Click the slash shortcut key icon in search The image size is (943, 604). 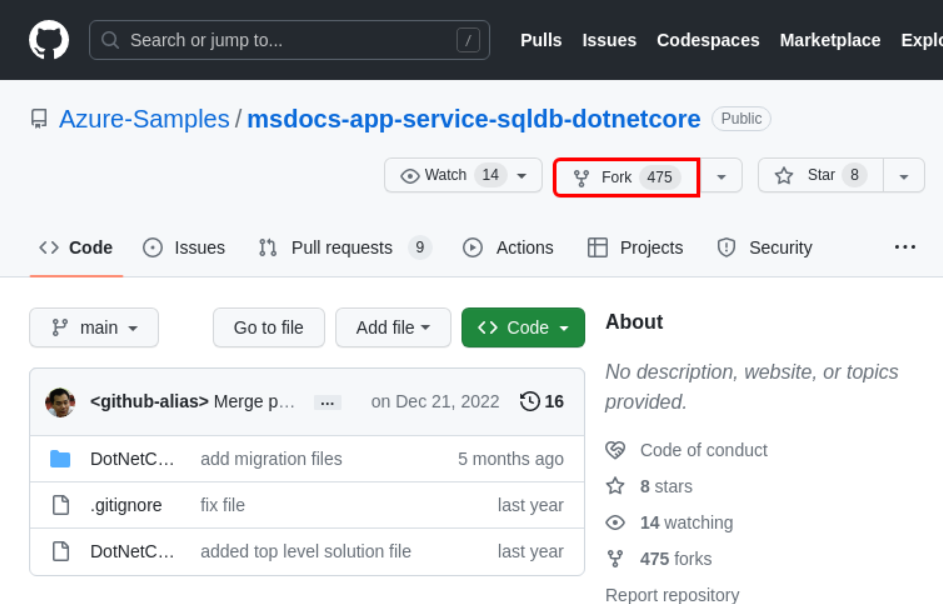(x=468, y=40)
